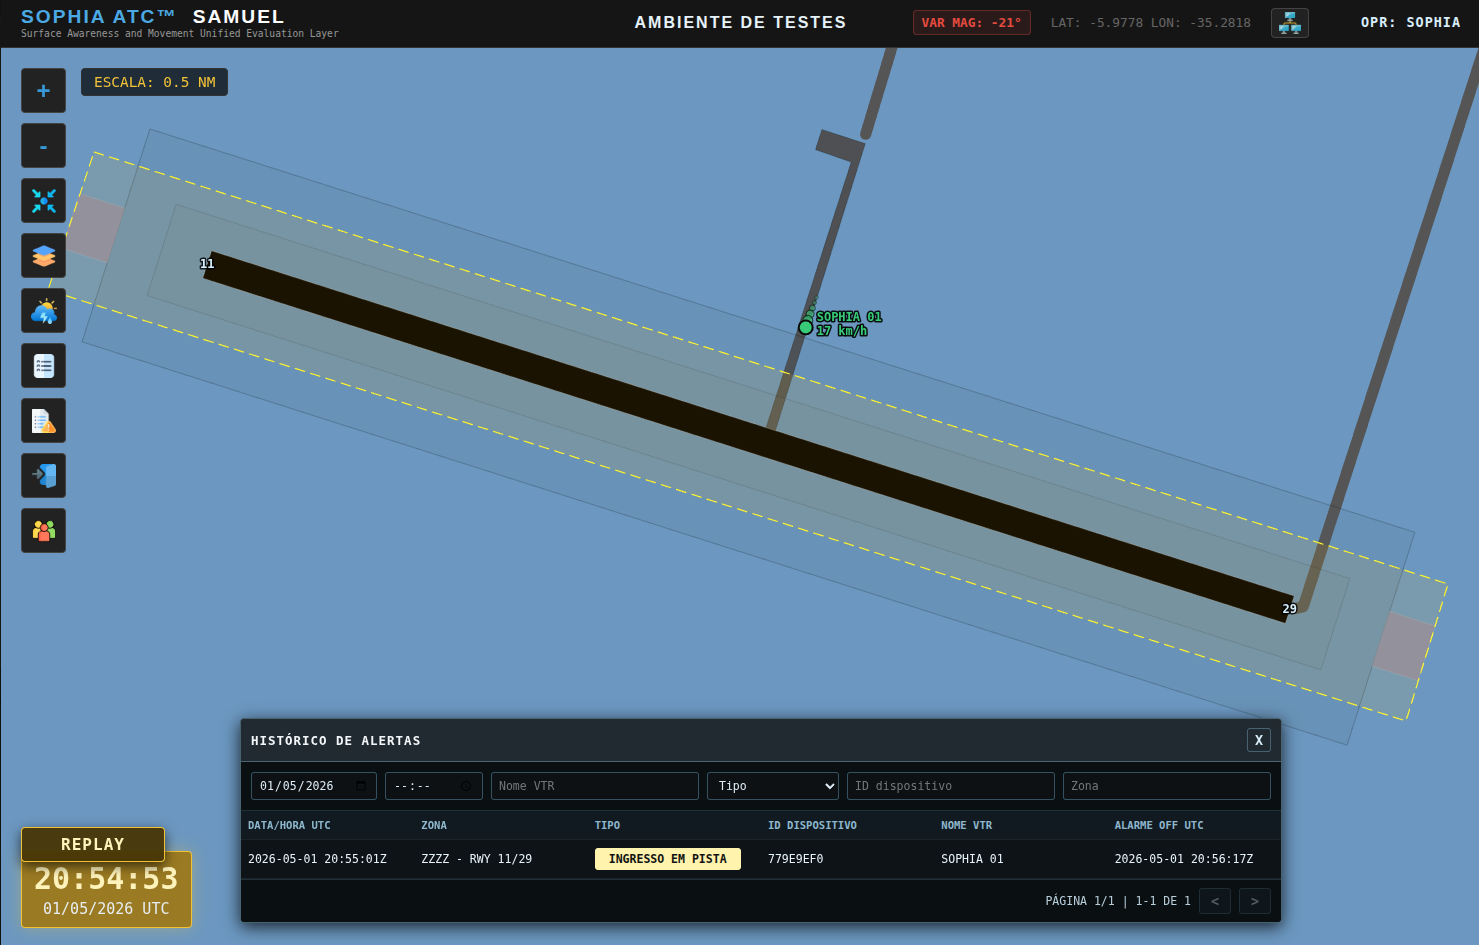This screenshot has height=945, width=1479.
Task: Go to next page of alerts
Action: tap(1255, 901)
